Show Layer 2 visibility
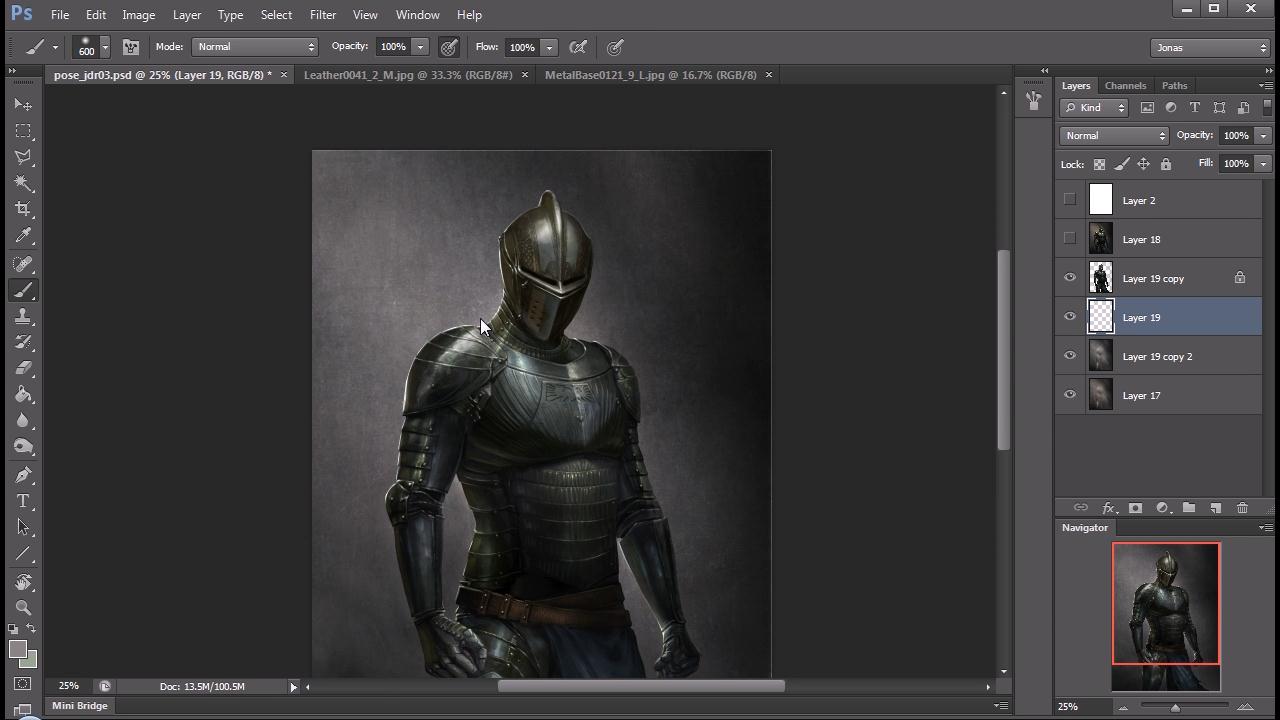The image size is (1280, 720). coord(1070,199)
